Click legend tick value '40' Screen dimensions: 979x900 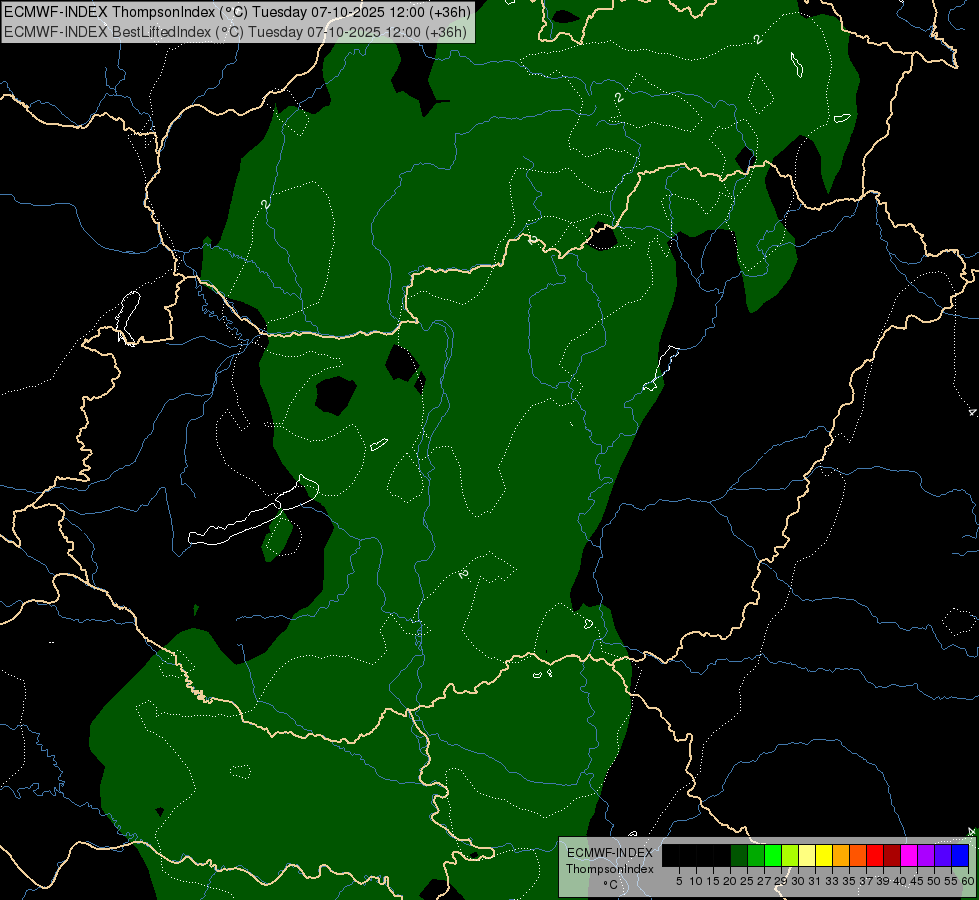(x=900, y=881)
